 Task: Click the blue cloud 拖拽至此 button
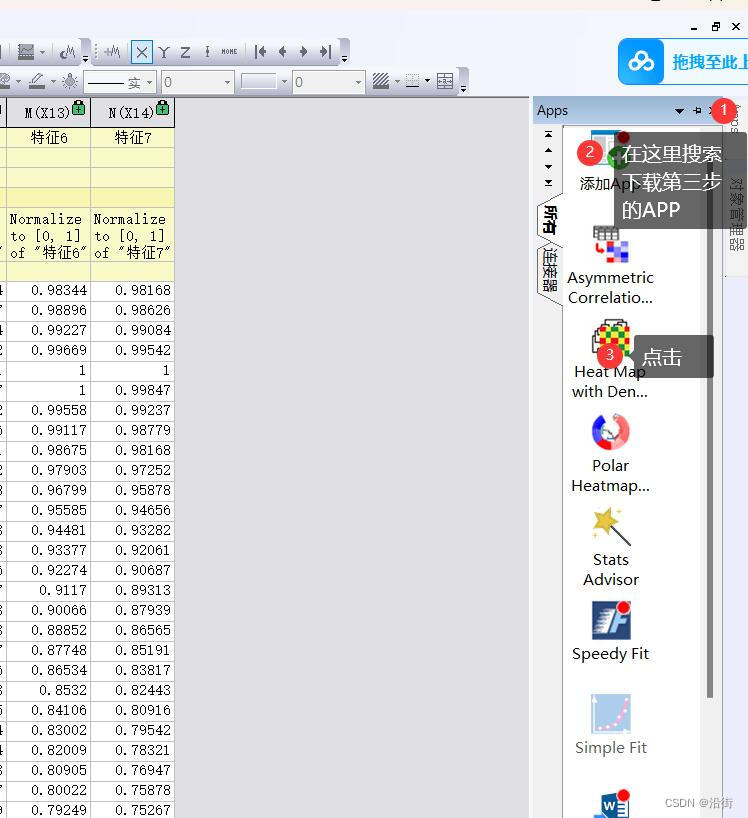coord(683,62)
